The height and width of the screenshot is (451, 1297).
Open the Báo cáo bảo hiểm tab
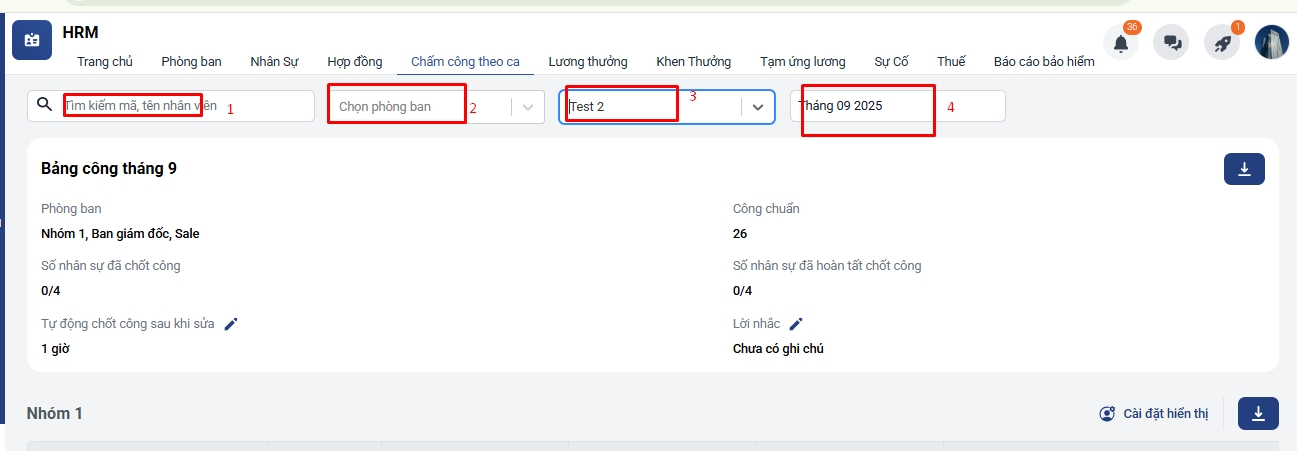point(1043,62)
